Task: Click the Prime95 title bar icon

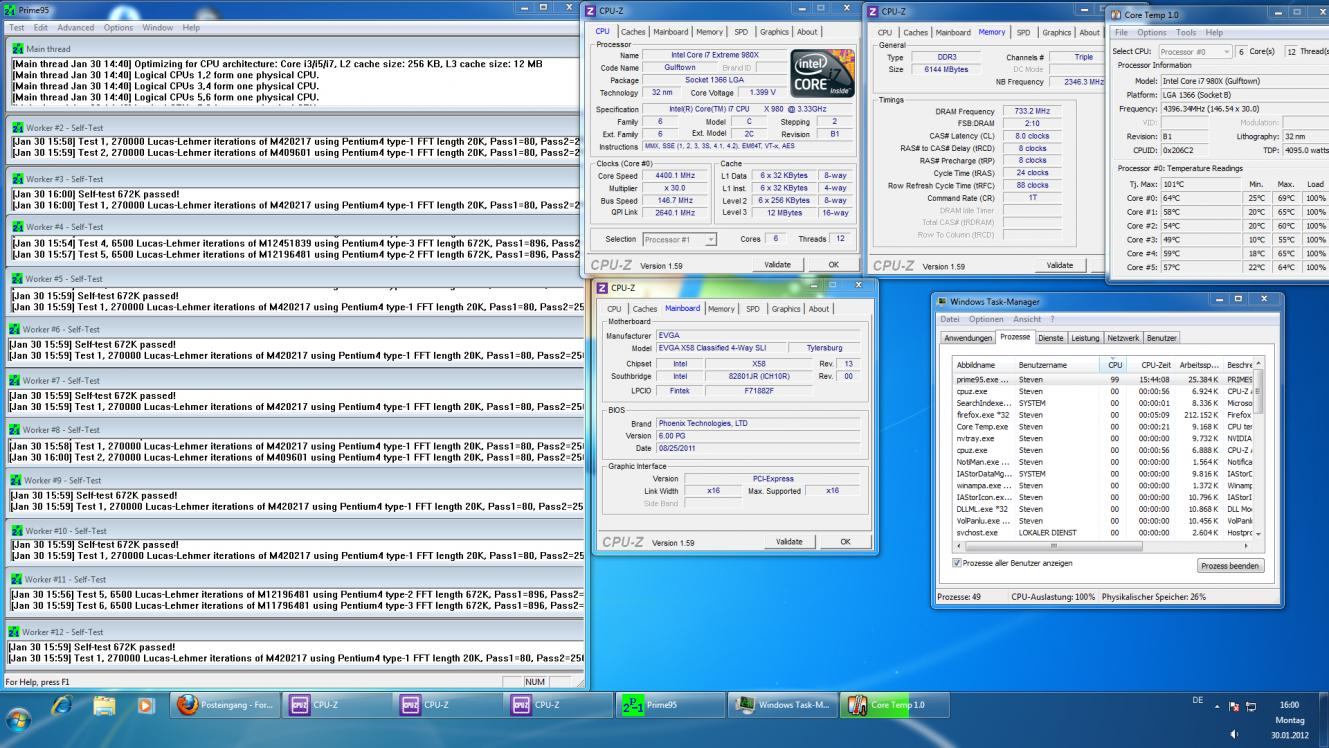Action: point(10,10)
